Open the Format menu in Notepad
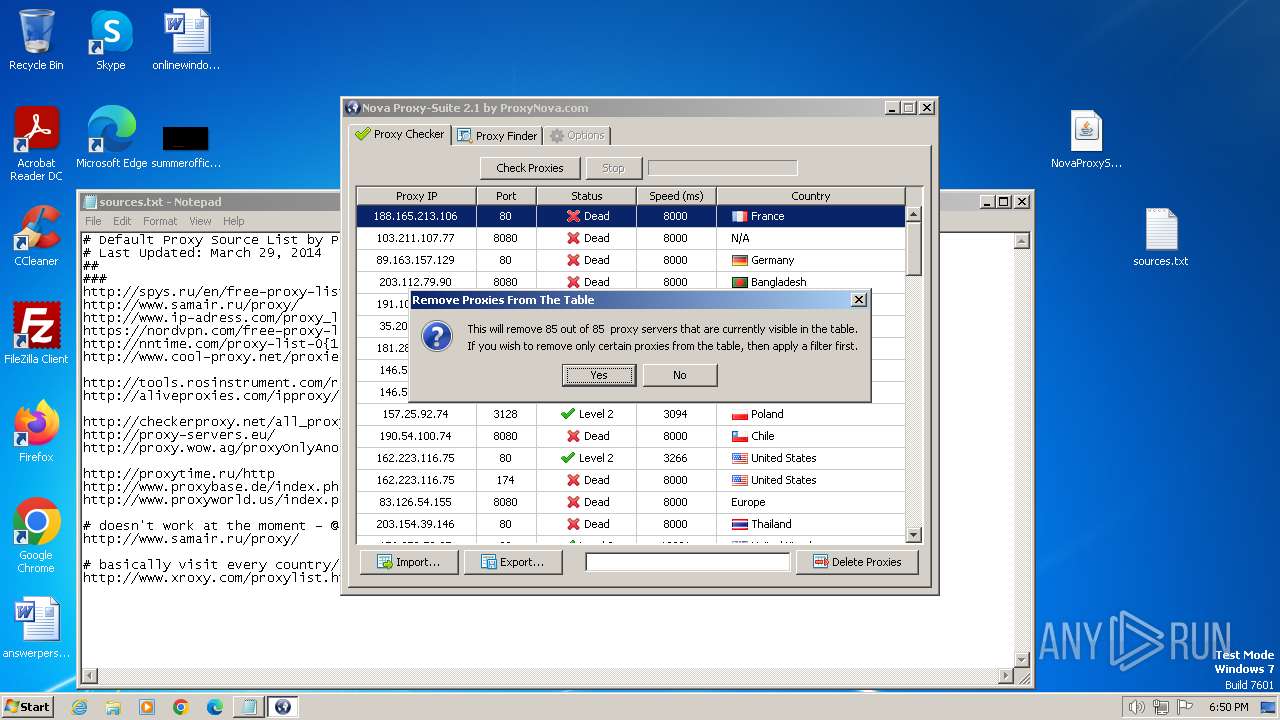Image resolution: width=1280 pixels, height=720 pixels. pyautogui.click(x=160, y=221)
